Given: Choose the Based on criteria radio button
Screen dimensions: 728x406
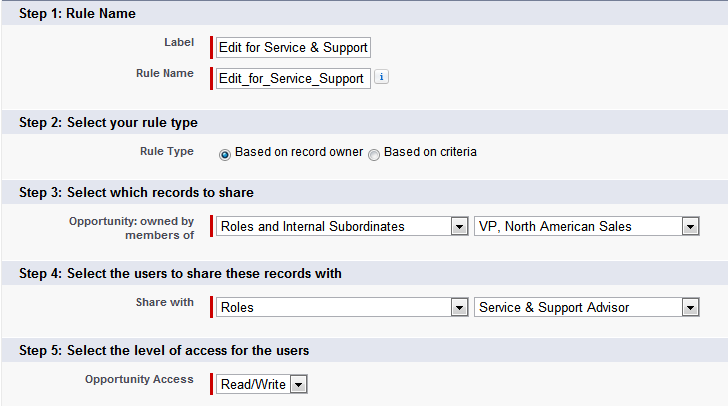Looking at the screenshot, I should 374,154.
